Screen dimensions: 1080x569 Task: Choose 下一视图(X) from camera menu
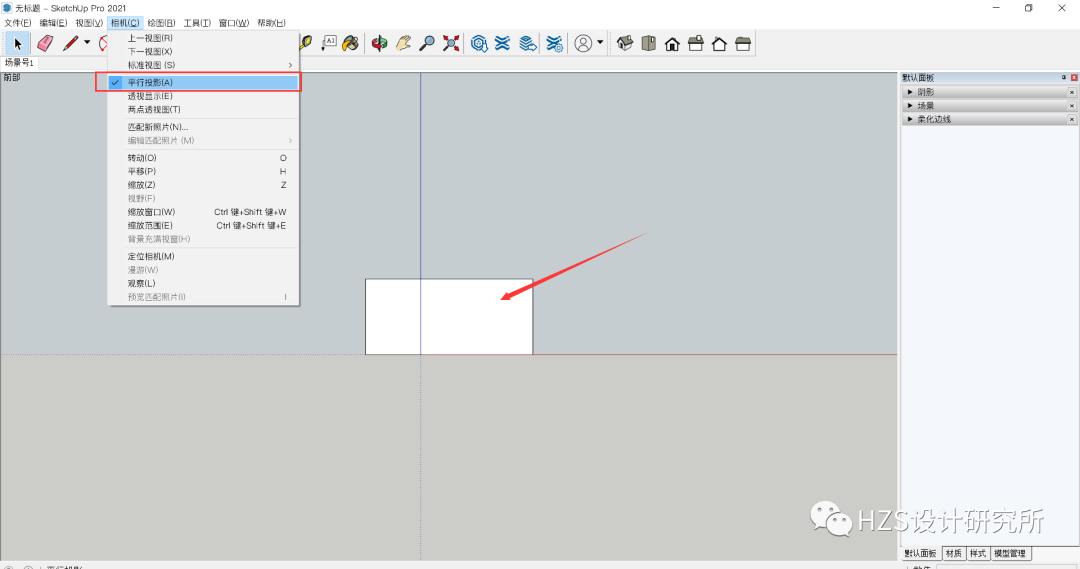pos(203,52)
